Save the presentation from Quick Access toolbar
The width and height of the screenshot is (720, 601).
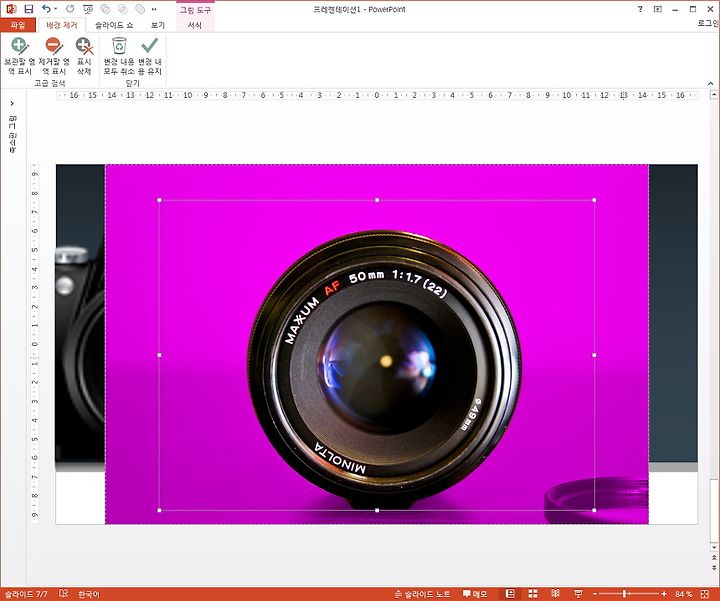coord(28,9)
